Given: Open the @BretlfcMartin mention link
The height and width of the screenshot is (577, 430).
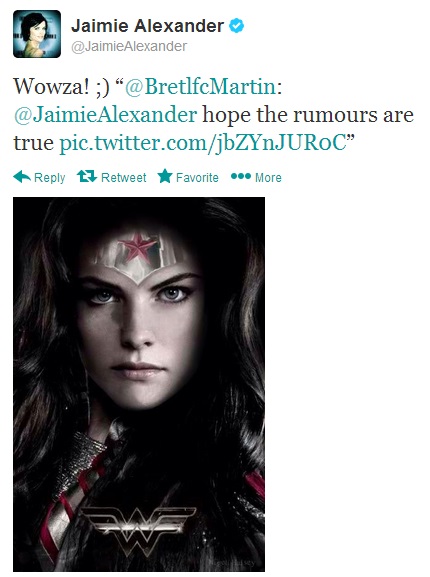Looking at the screenshot, I should pyautogui.click(x=201, y=87).
